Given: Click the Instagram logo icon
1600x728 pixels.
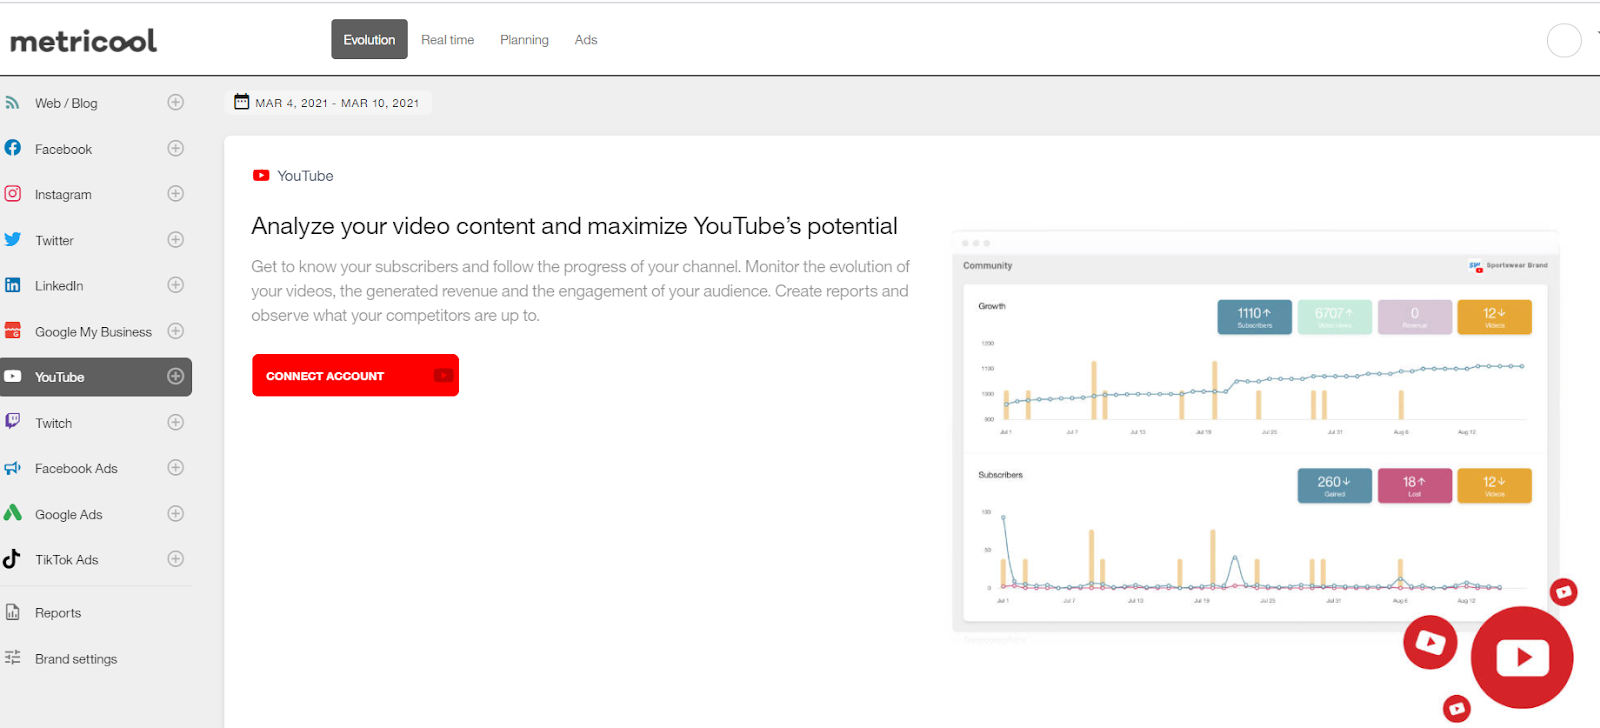Looking at the screenshot, I should pyautogui.click(x=12, y=193).
